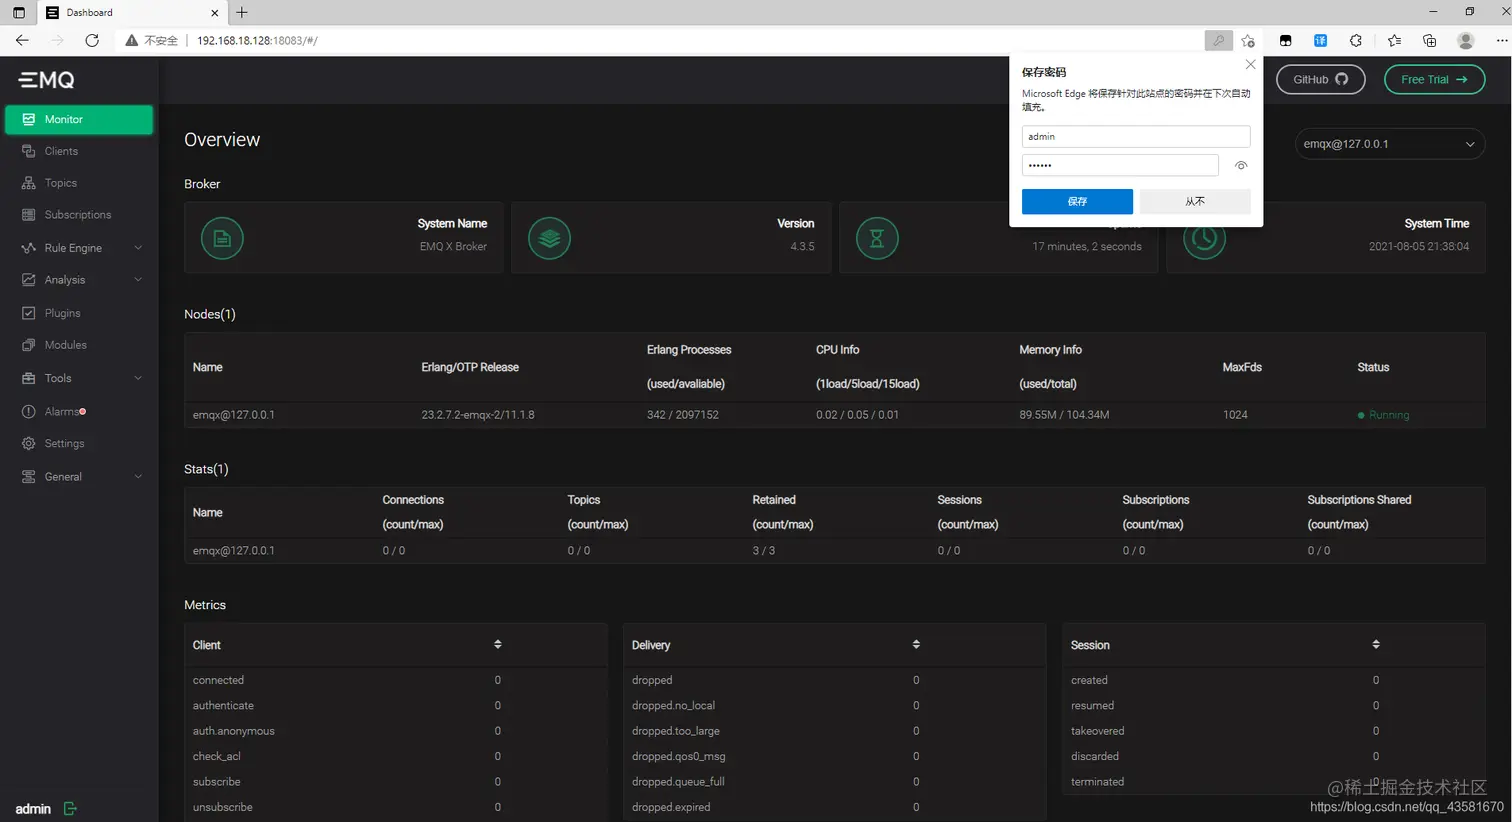1512x822 pixels.
Task: Open the browser settings ellipsis menu
Action: pyautogui.click(x=1501, y=40)
